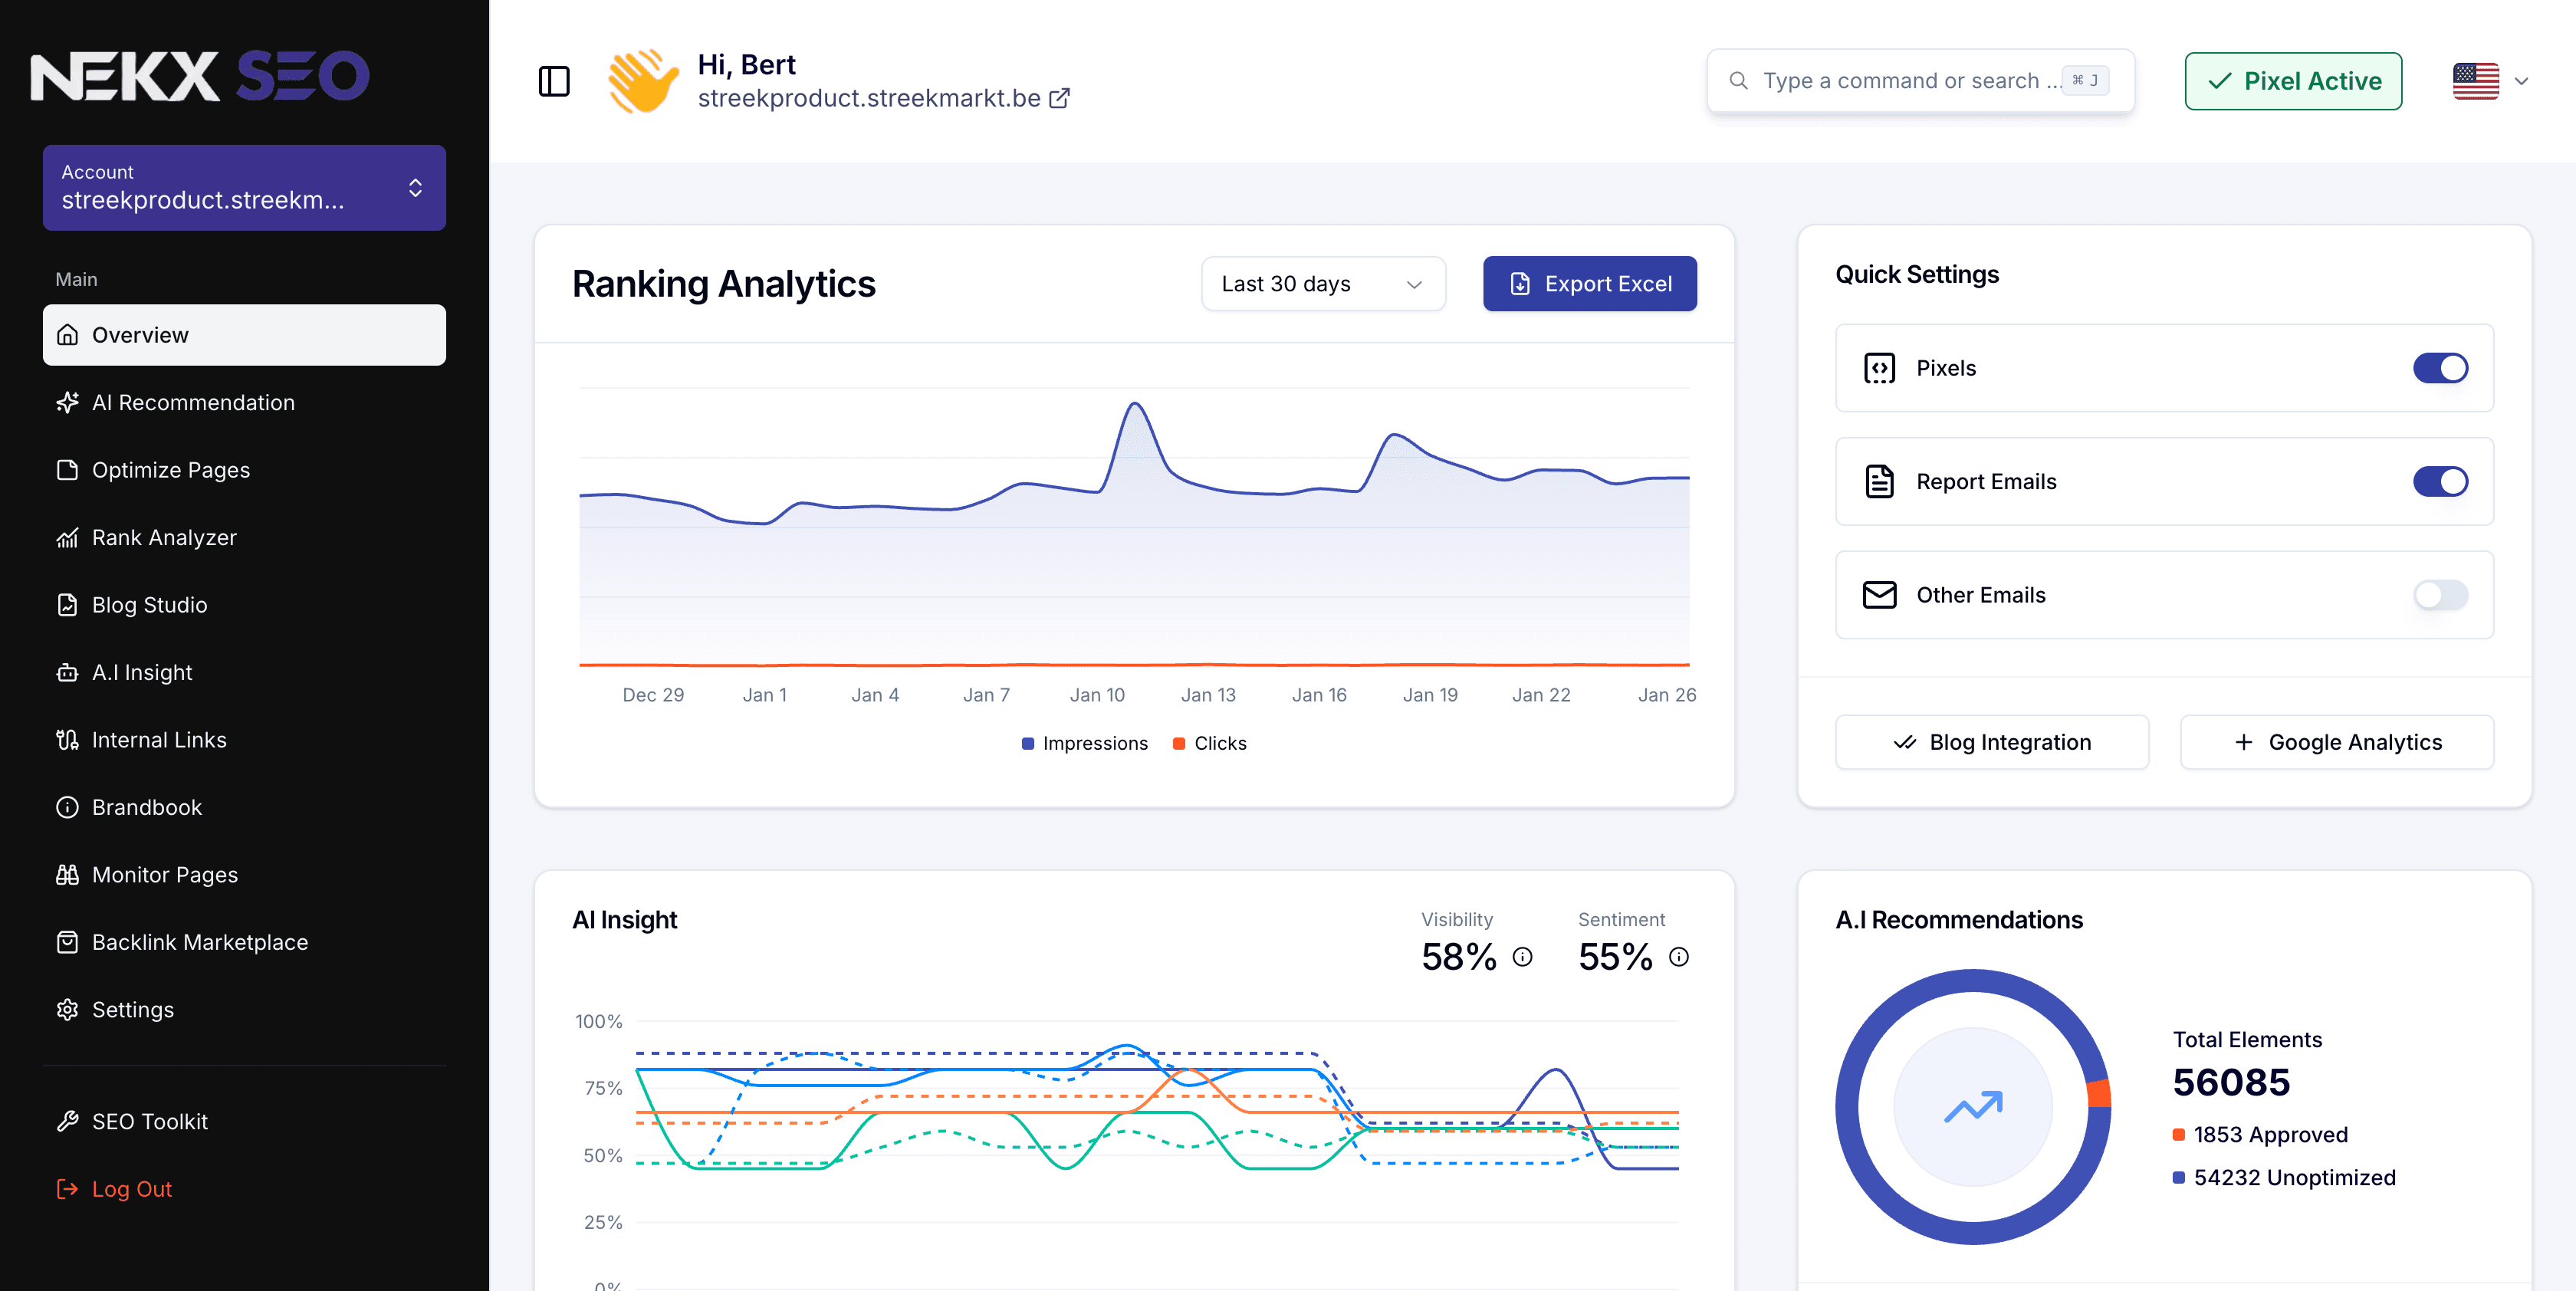Click the Backlink Marketplace bag icon
The image size is (2576, 1291).
[67, 942]
